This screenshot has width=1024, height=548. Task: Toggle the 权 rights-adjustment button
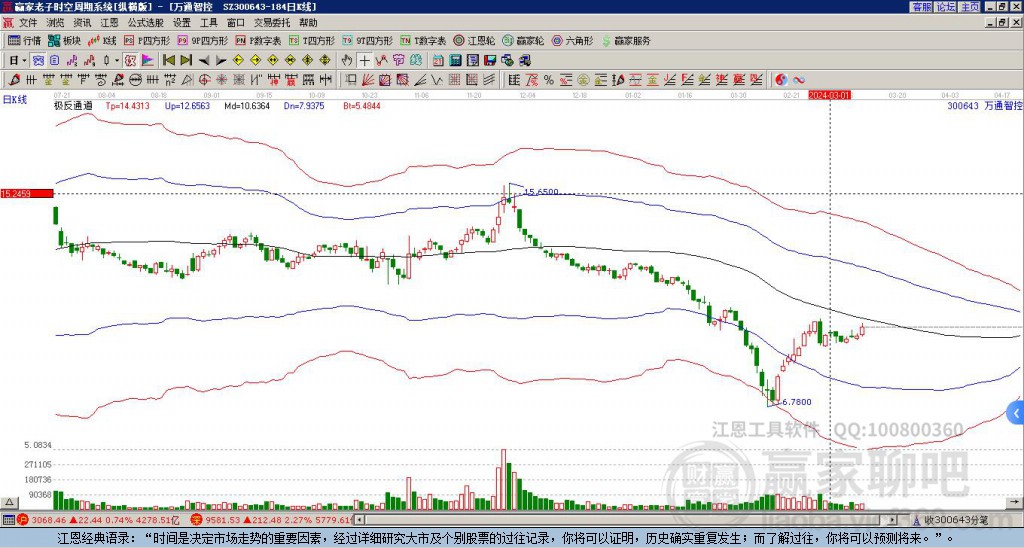(x=130, y=61)
